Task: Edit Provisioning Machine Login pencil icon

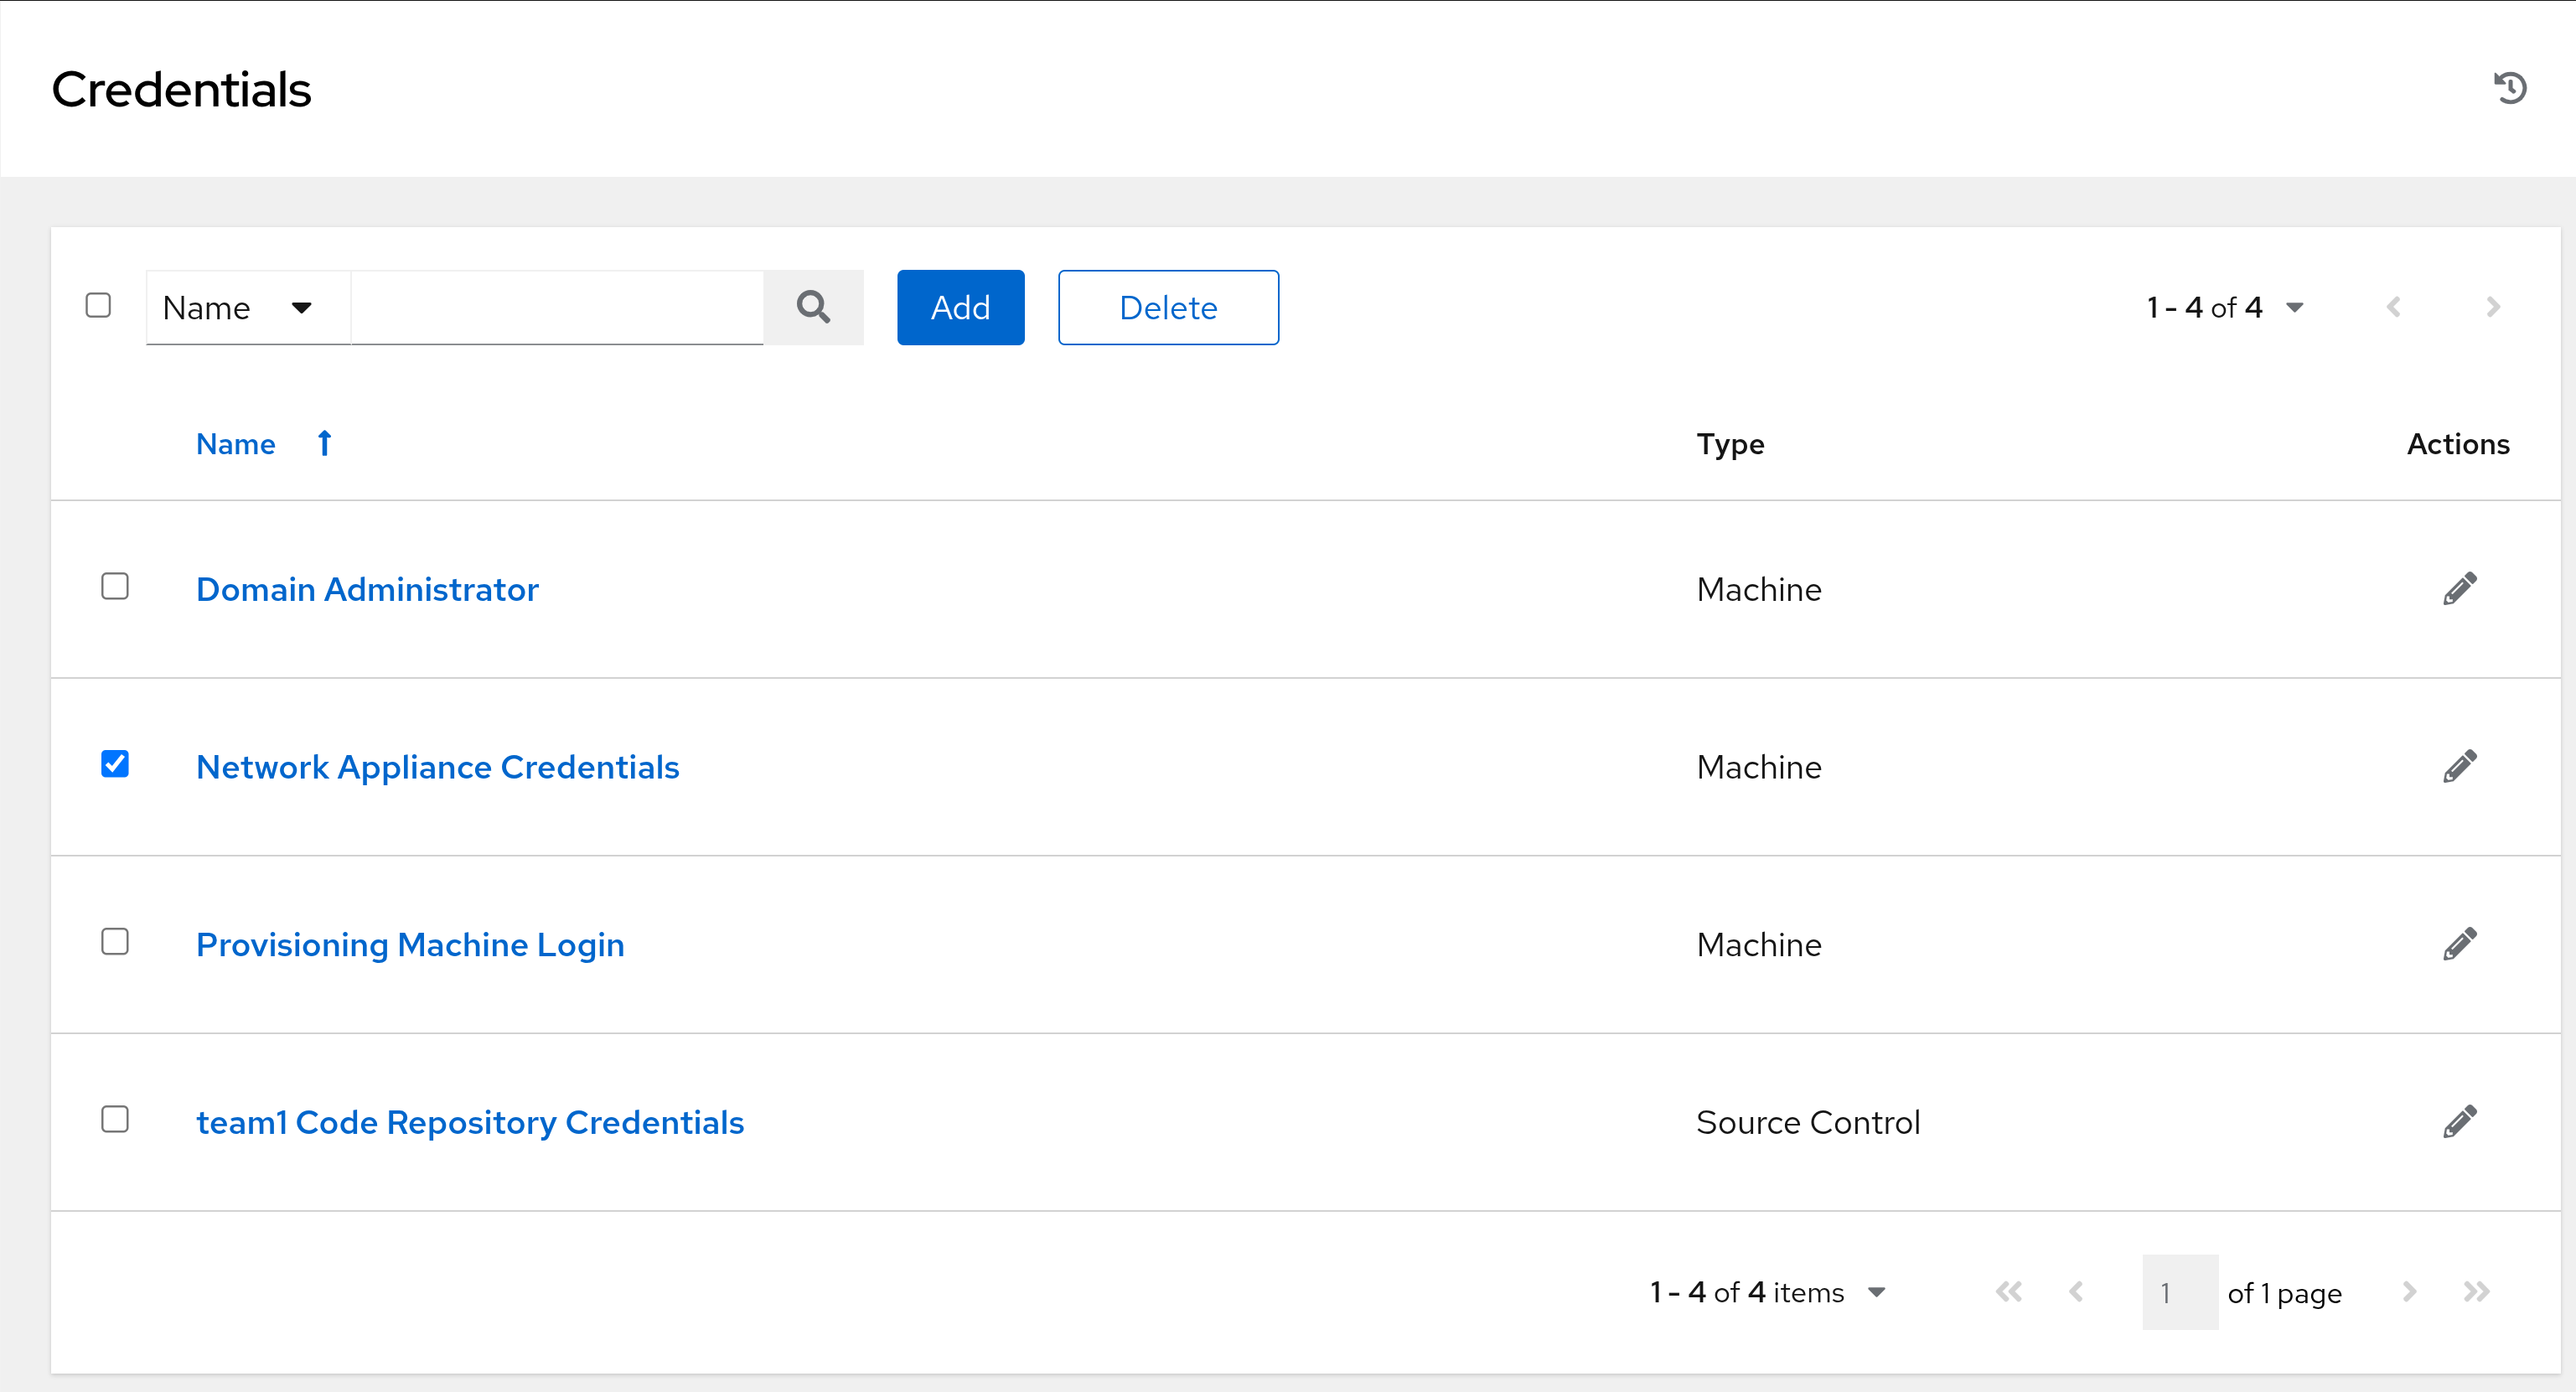Action: [2460, 944]
